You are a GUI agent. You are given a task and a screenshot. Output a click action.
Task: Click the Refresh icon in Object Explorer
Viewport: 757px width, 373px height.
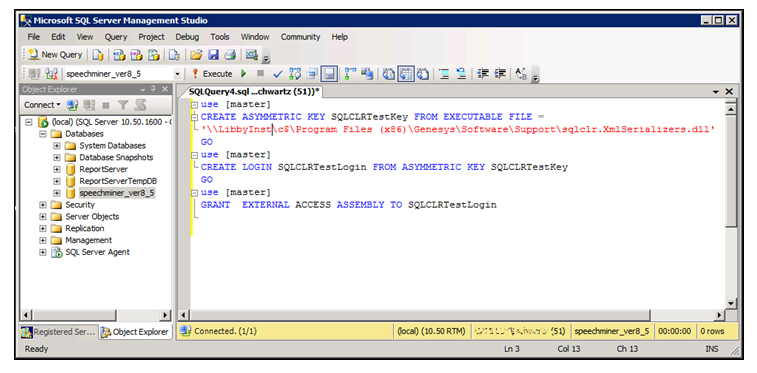point(140,105)
